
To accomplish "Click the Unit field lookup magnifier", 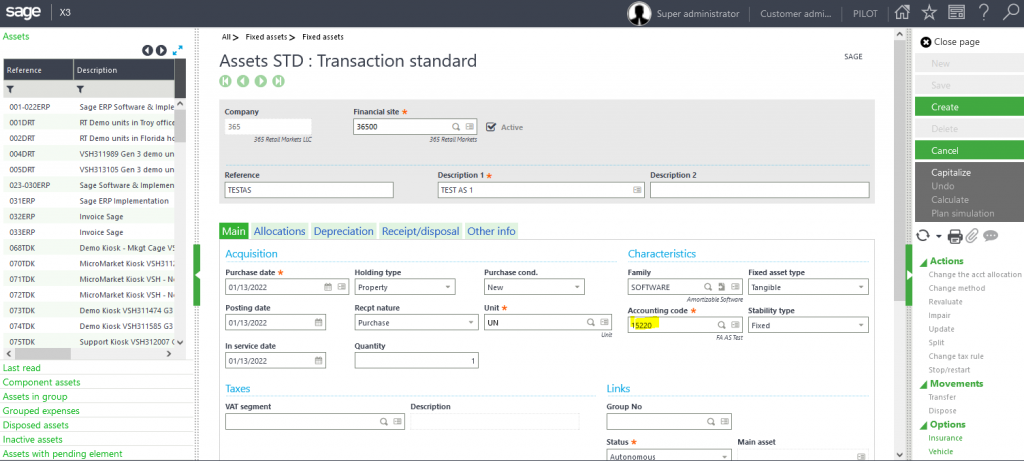I will 590,322.
